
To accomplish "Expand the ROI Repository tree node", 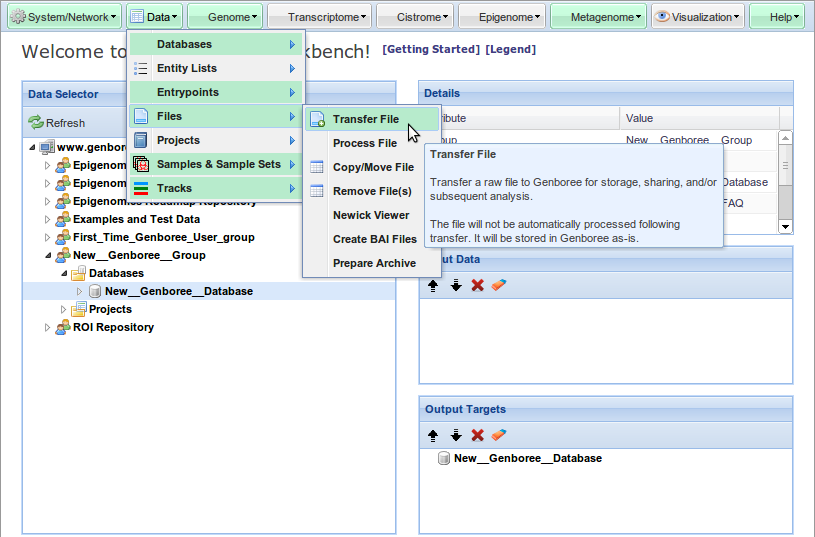I will [x=47, y=328].
